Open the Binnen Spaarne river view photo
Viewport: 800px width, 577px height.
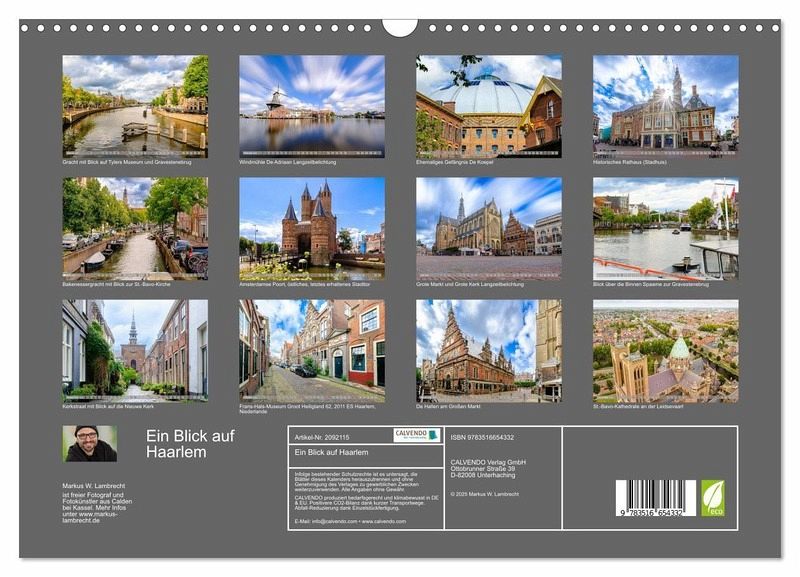pyautogui.click(x=666, y=229)
